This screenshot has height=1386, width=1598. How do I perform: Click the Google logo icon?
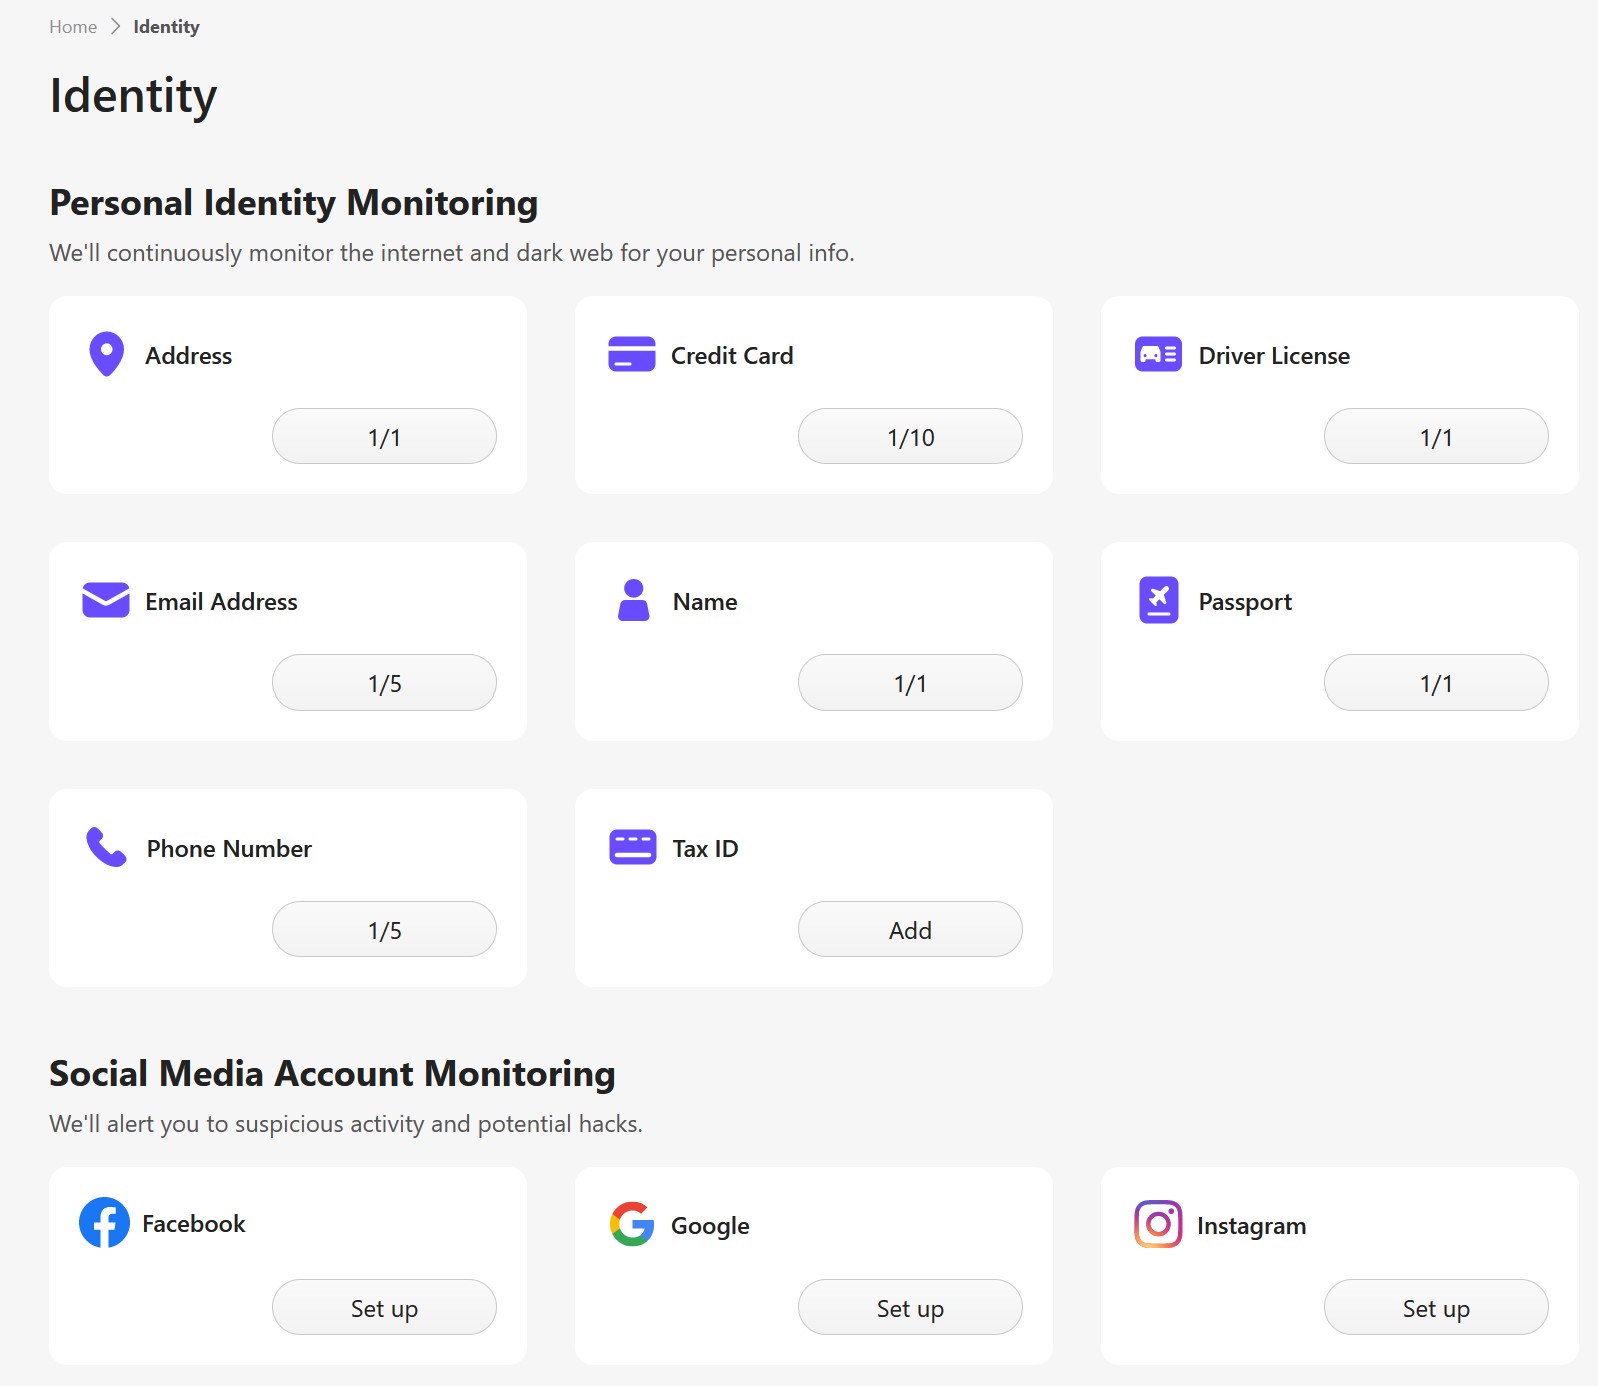[x=632, y=1224]
